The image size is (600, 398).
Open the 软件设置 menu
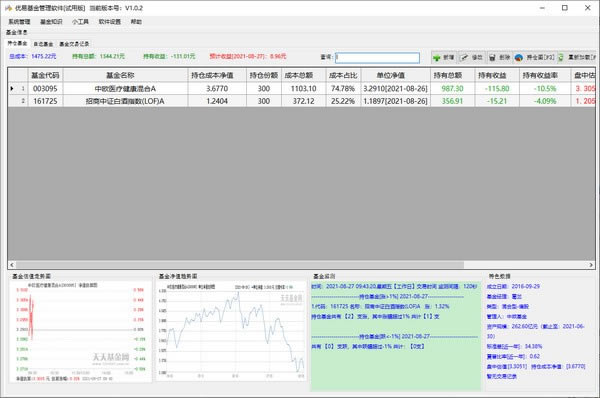[110, 22]
